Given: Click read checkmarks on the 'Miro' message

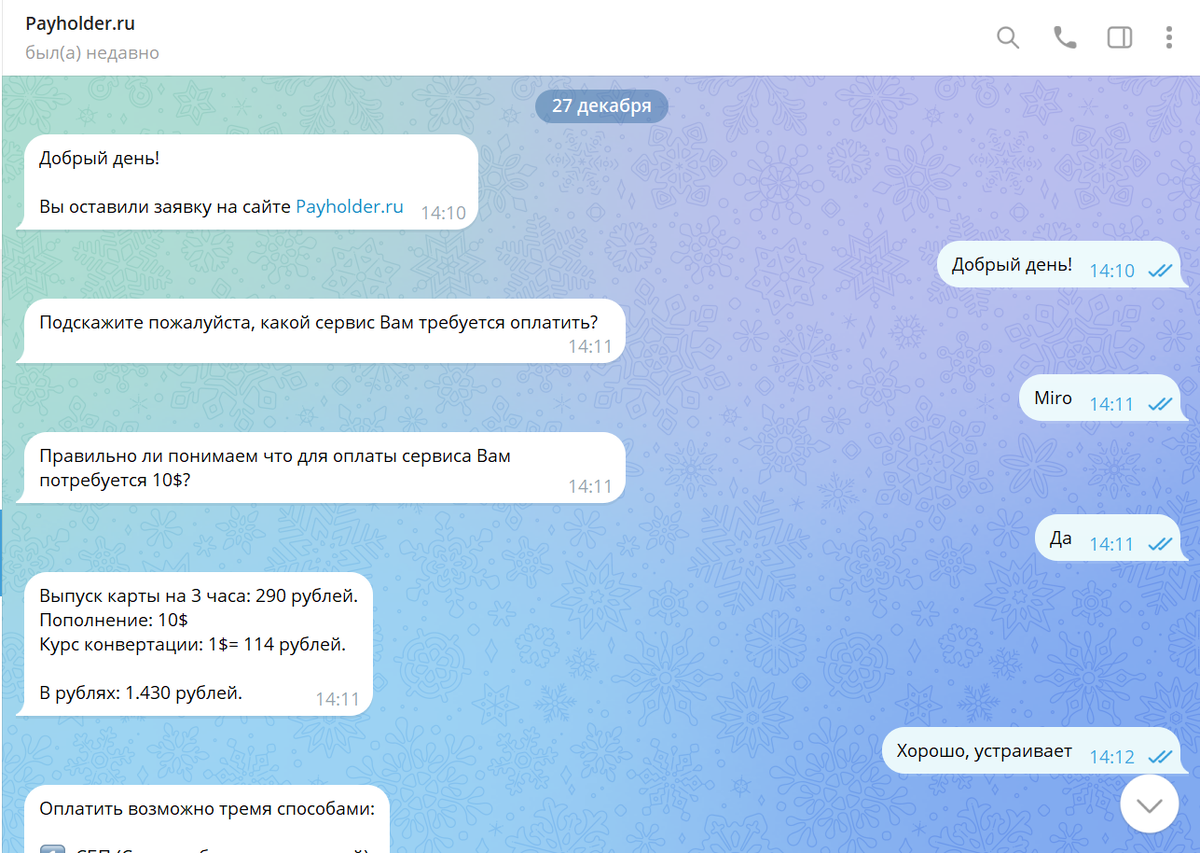Looking at the screenshot, I should [x=1160, y=405].
